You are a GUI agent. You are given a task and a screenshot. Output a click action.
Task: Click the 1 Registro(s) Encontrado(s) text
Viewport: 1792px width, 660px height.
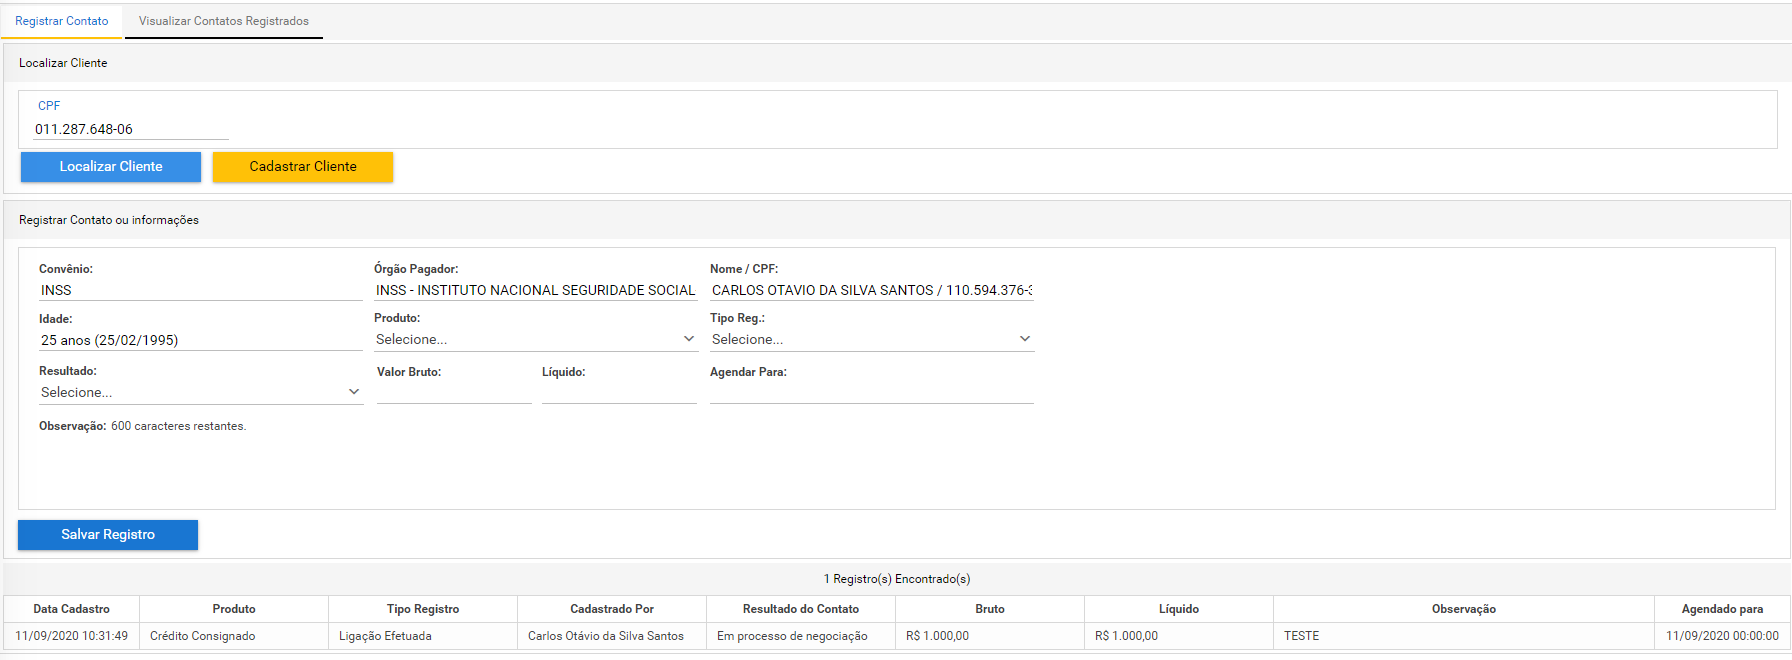(897, 579)
